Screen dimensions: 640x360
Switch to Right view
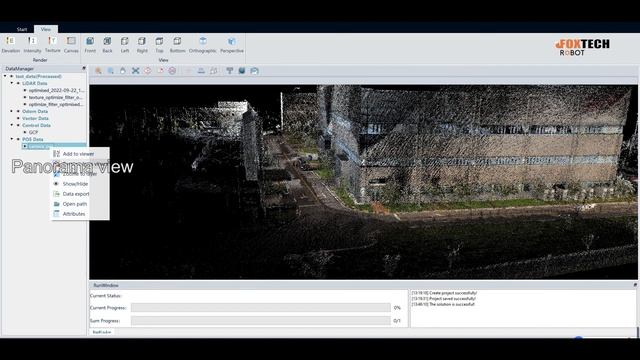(142, 44)
